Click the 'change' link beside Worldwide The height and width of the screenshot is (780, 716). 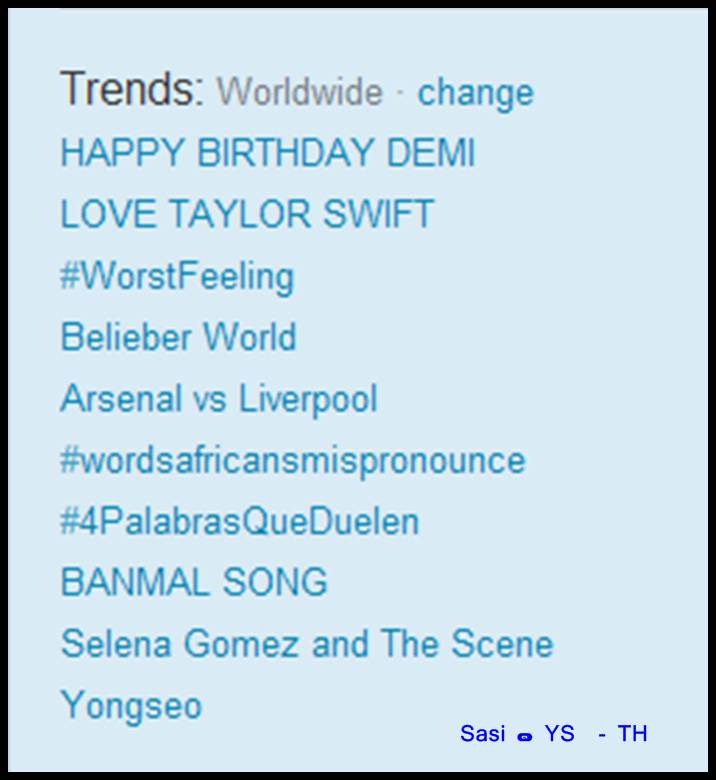[475, 93]
